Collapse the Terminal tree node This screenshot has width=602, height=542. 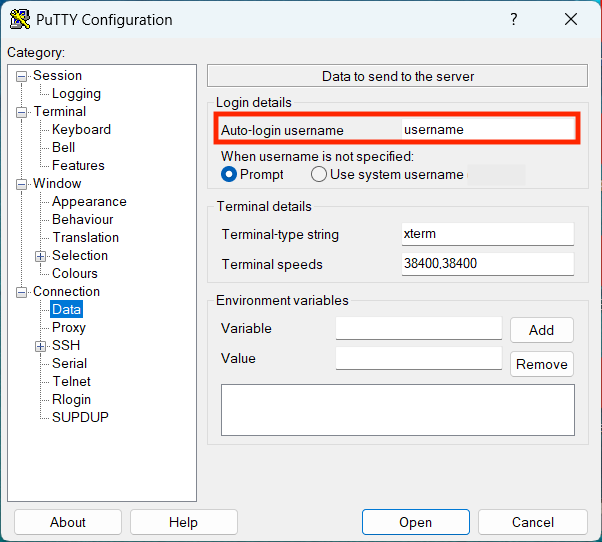point(22,112)
